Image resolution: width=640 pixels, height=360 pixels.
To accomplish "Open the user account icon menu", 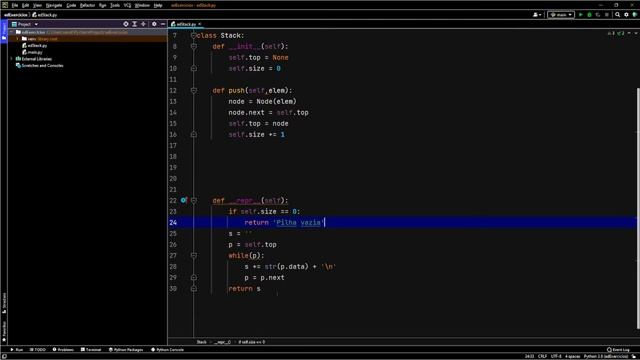I will pyautogui.click(x=537, y=15).
